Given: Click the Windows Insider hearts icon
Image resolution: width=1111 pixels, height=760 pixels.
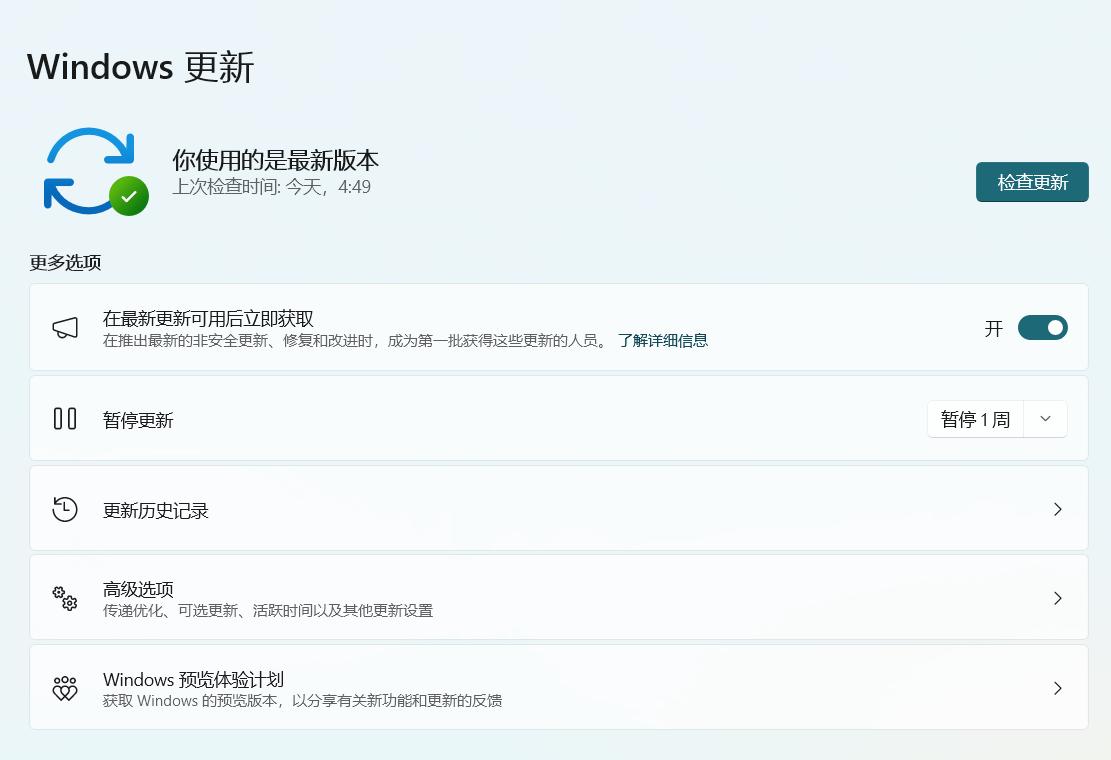Looking at the screenshot, I should coord(65,688).
